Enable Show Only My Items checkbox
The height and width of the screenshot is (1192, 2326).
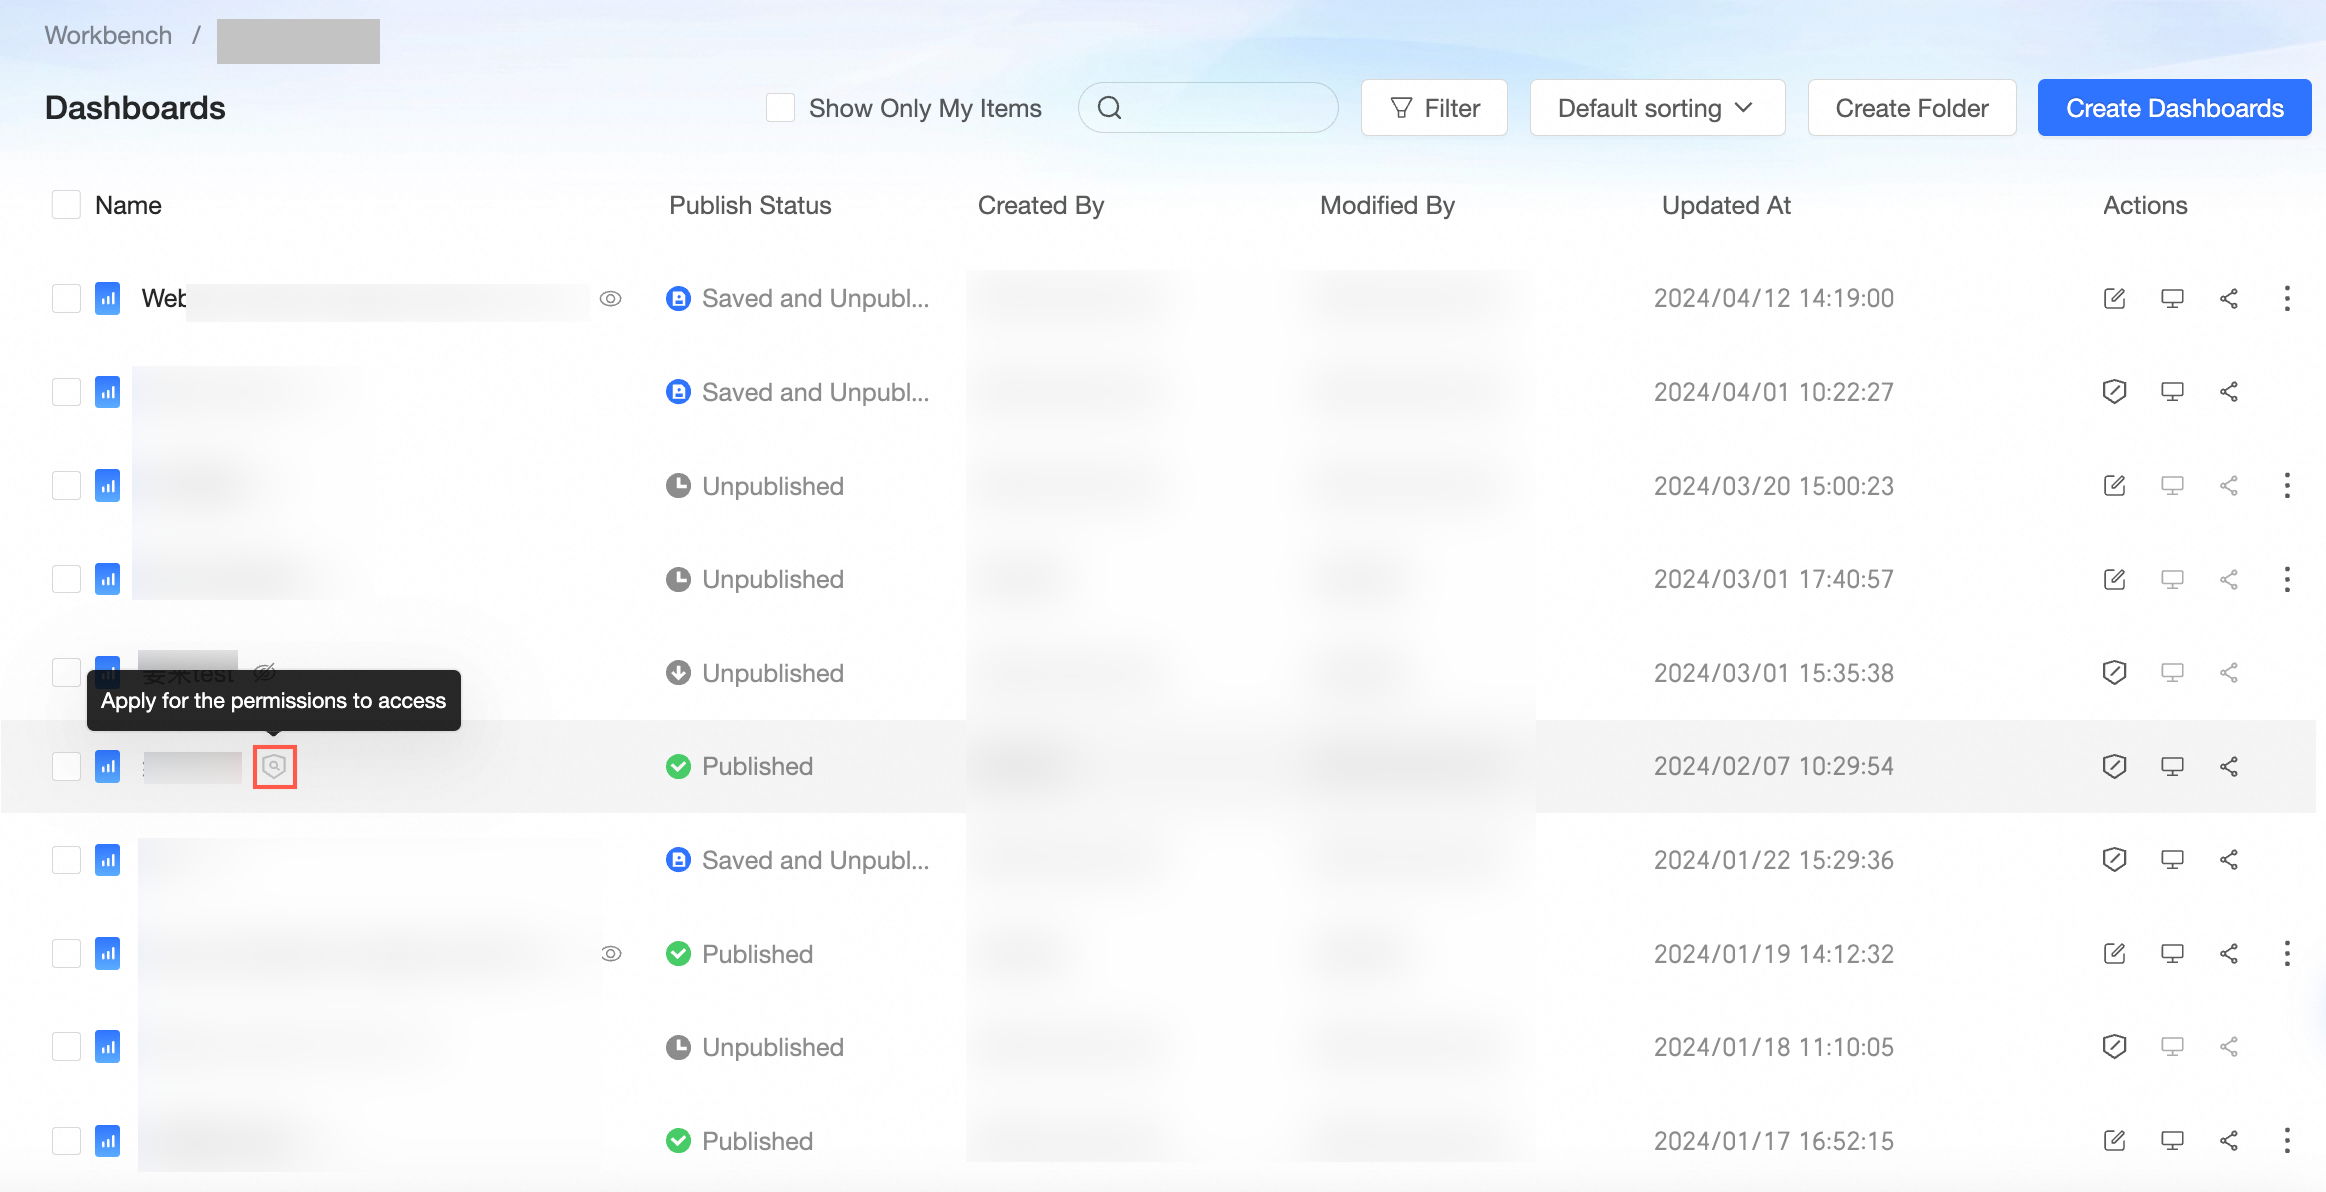click(780, 108)
